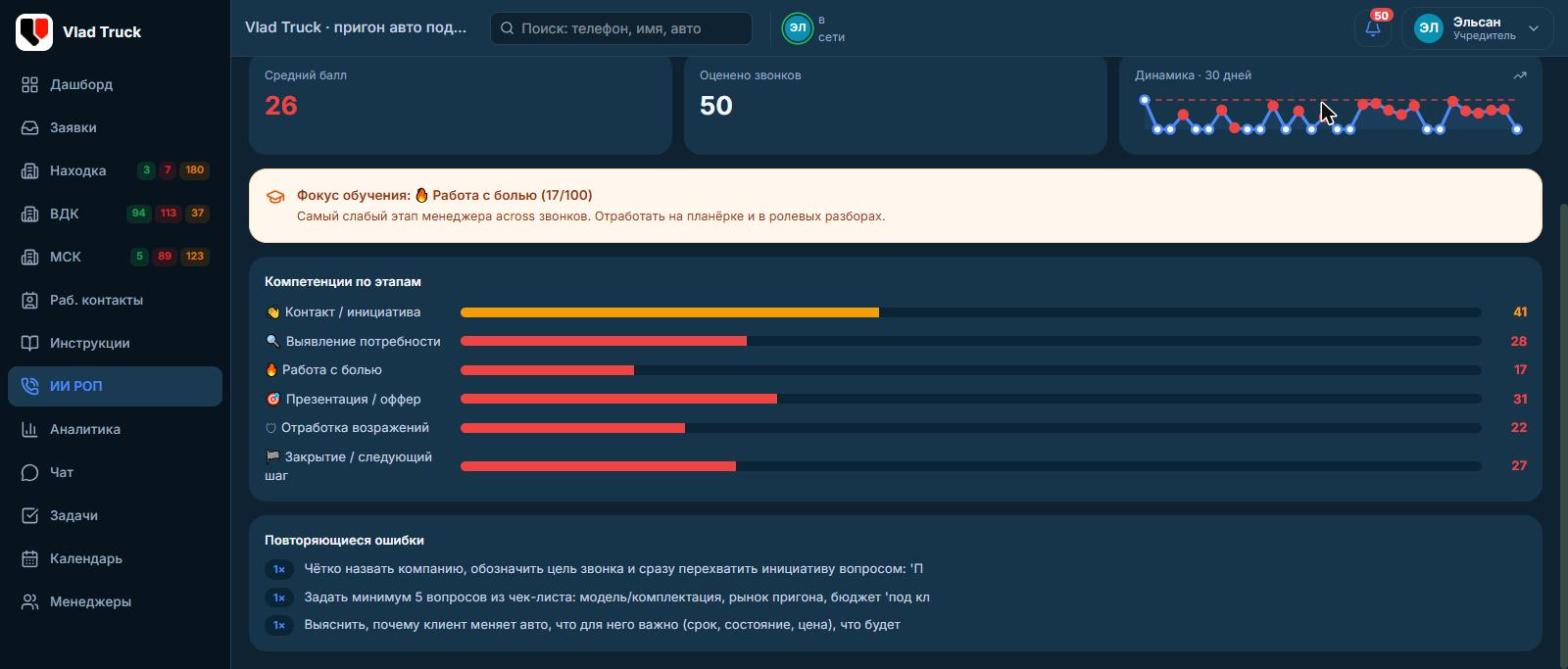Click the ВДК green badge 94
1568x669 pixels.
pyautogui.click(x=139, y=214)
